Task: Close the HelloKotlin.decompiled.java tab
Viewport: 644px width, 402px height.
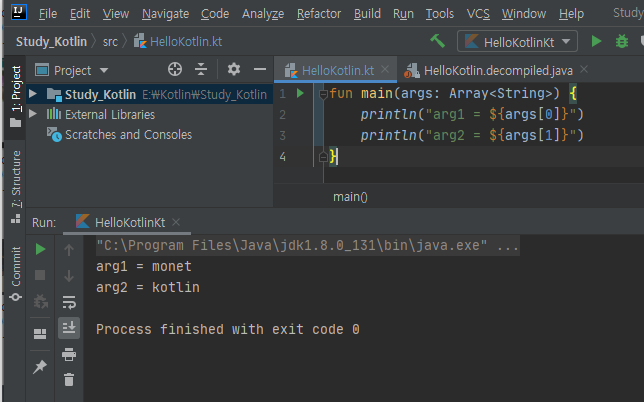Action: [584, 69]
